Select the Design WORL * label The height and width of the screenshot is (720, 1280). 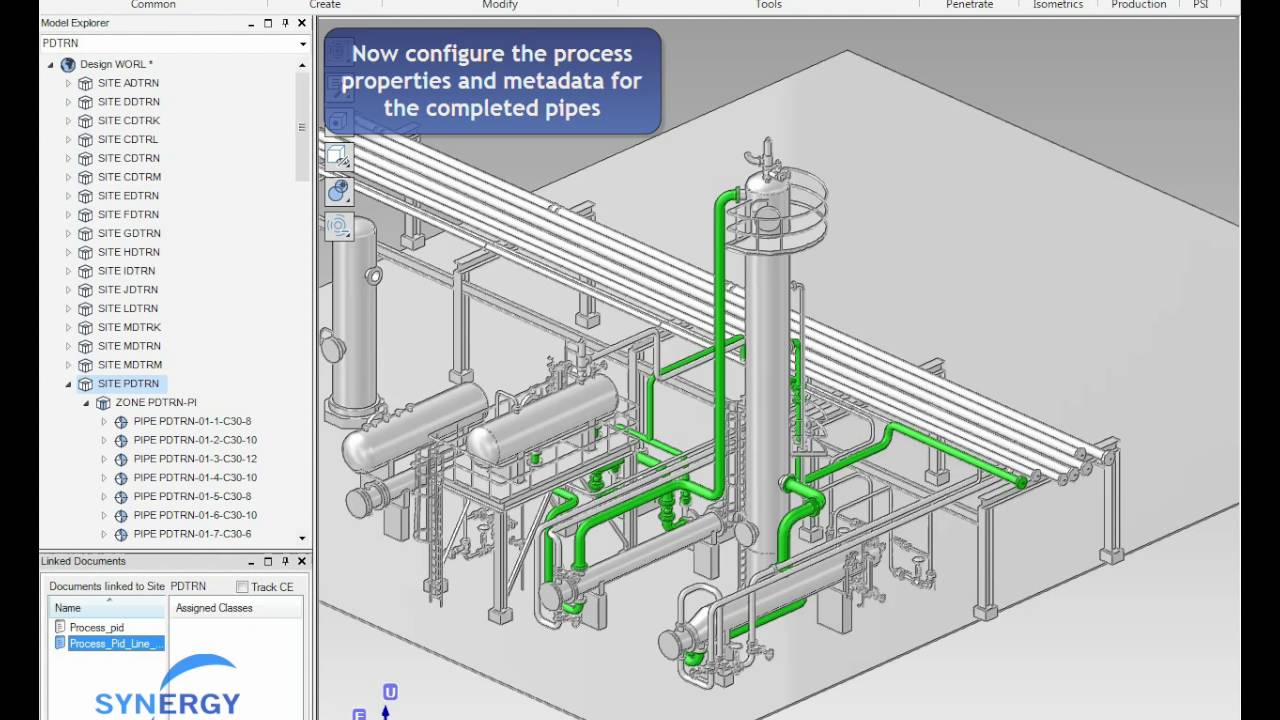pyautogui.click(x=116, y=64)
